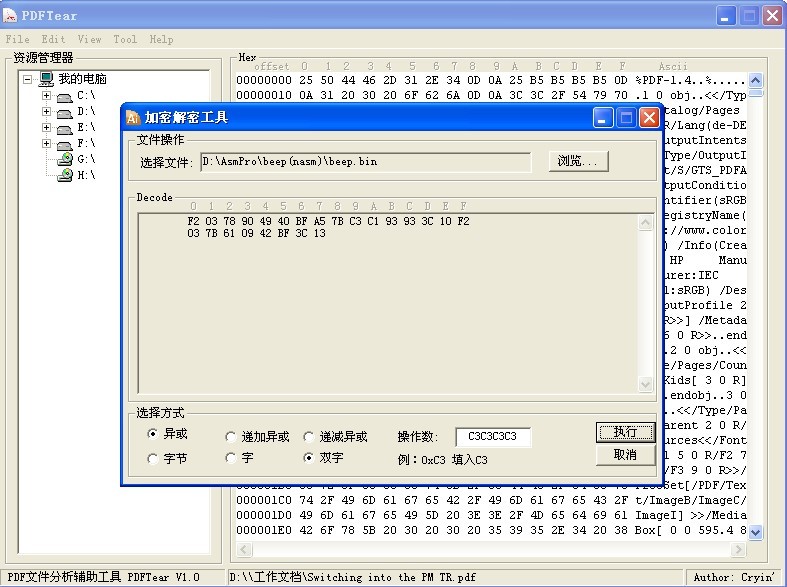The height and width of the screenshot is (587, 787).
Task: Click the PDFTear title bar icon
Action: coord(12,15)
